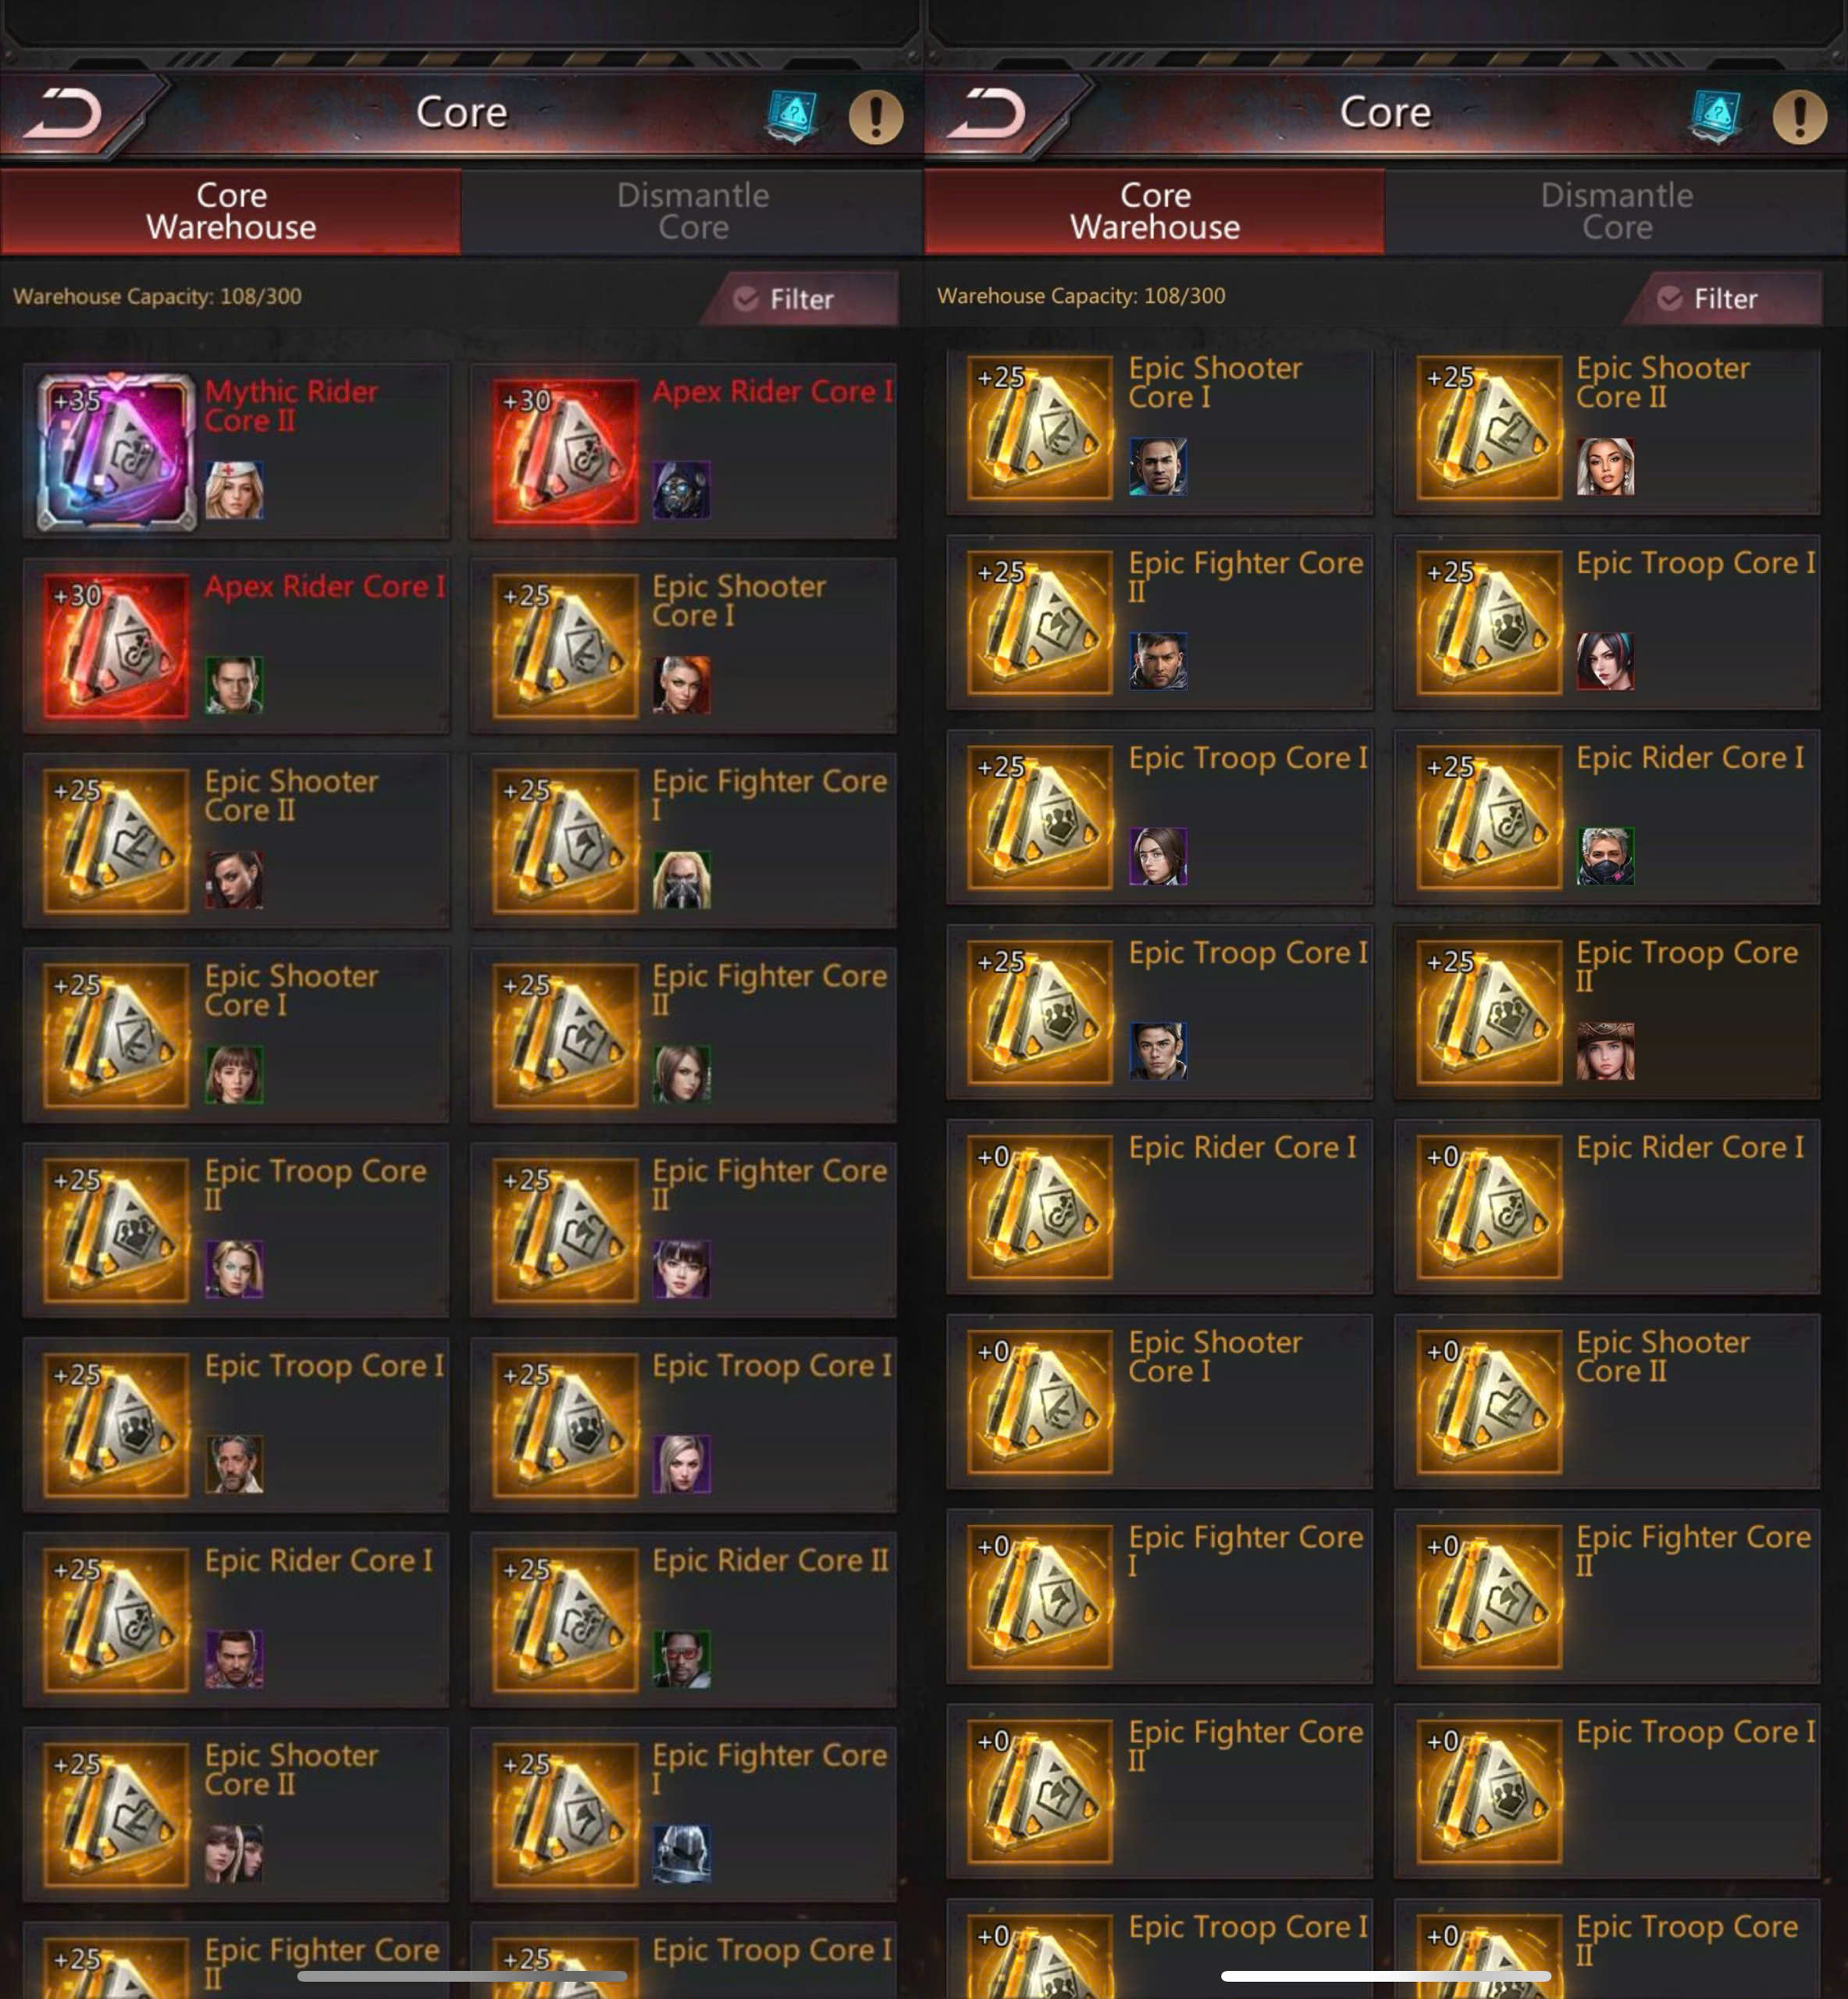Go back using the left screen's return arrow

click(x=65, y=113)
